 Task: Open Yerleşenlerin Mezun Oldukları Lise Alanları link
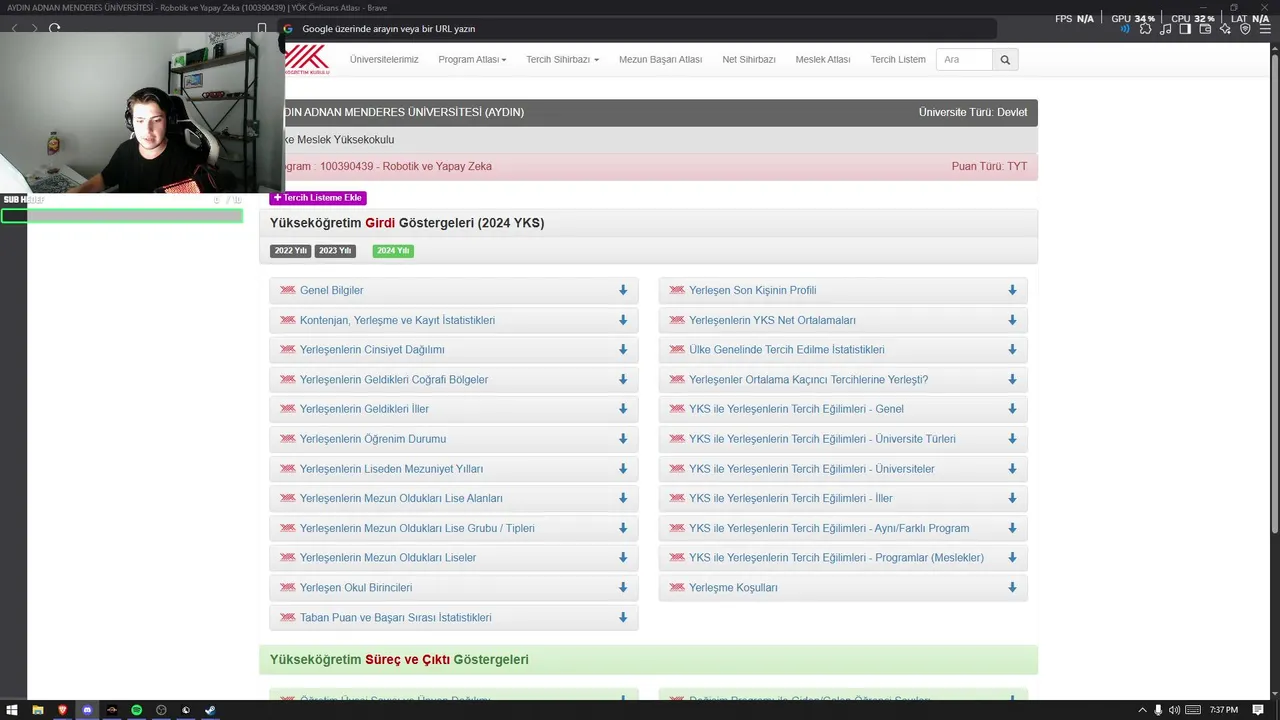(401, 498)
